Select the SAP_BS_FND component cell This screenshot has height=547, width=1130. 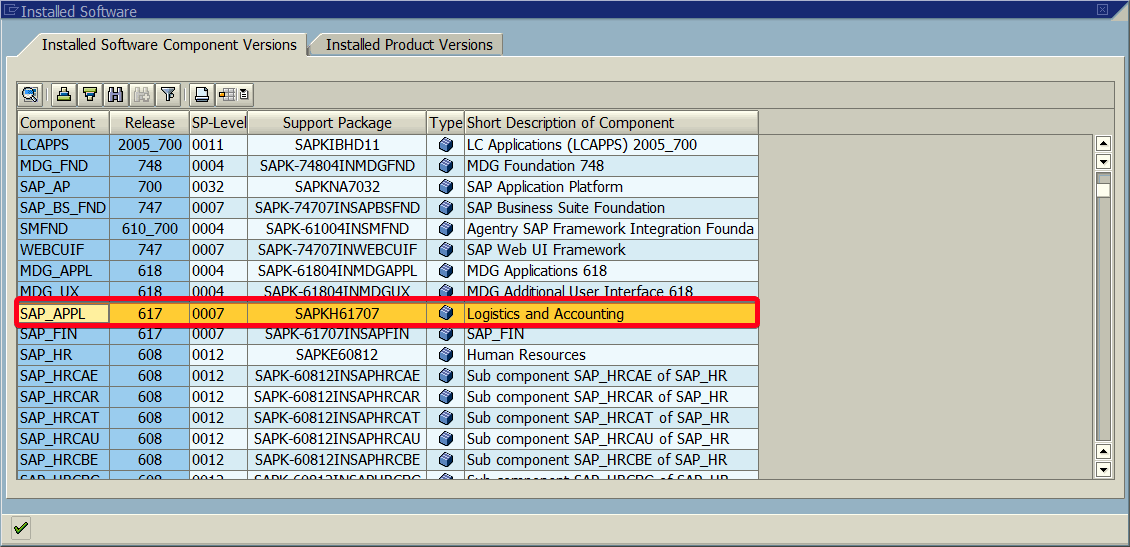pos(63,208)
